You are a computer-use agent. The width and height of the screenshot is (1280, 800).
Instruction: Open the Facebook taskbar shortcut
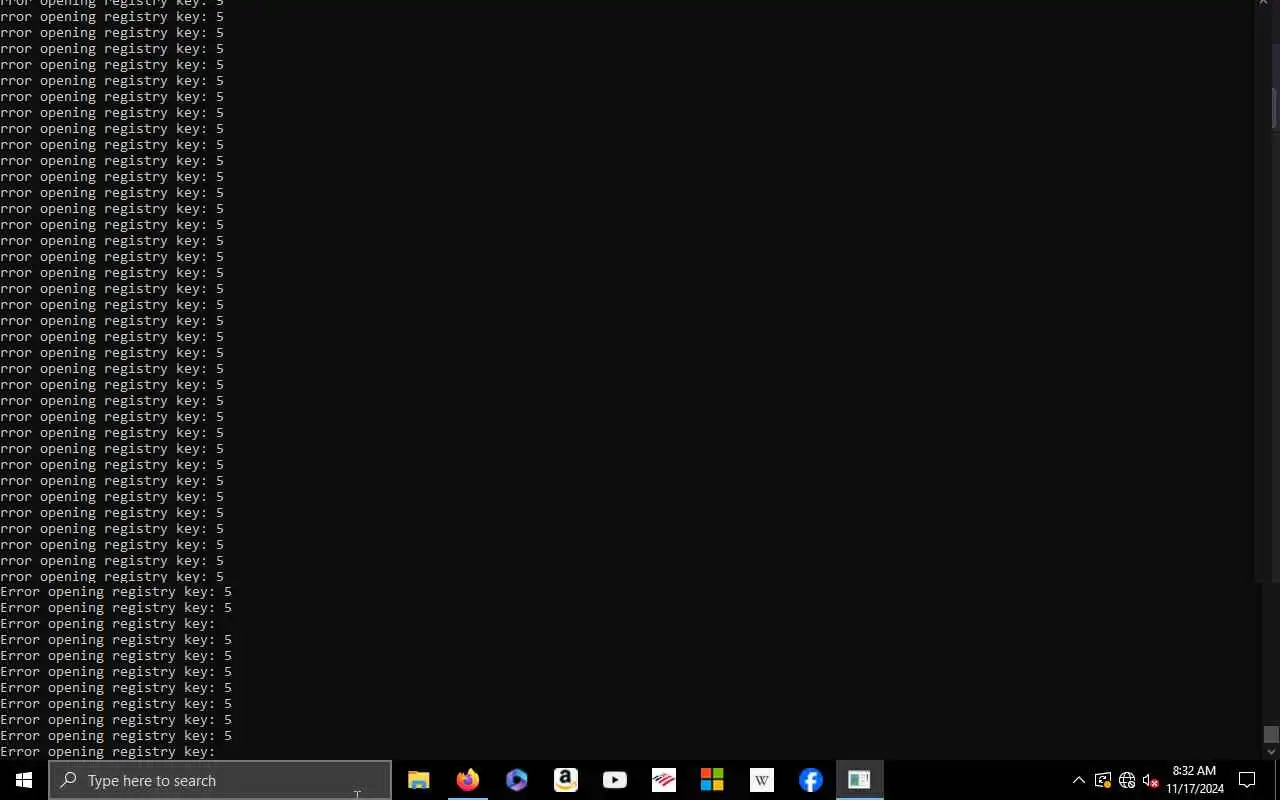click(811, 780)
